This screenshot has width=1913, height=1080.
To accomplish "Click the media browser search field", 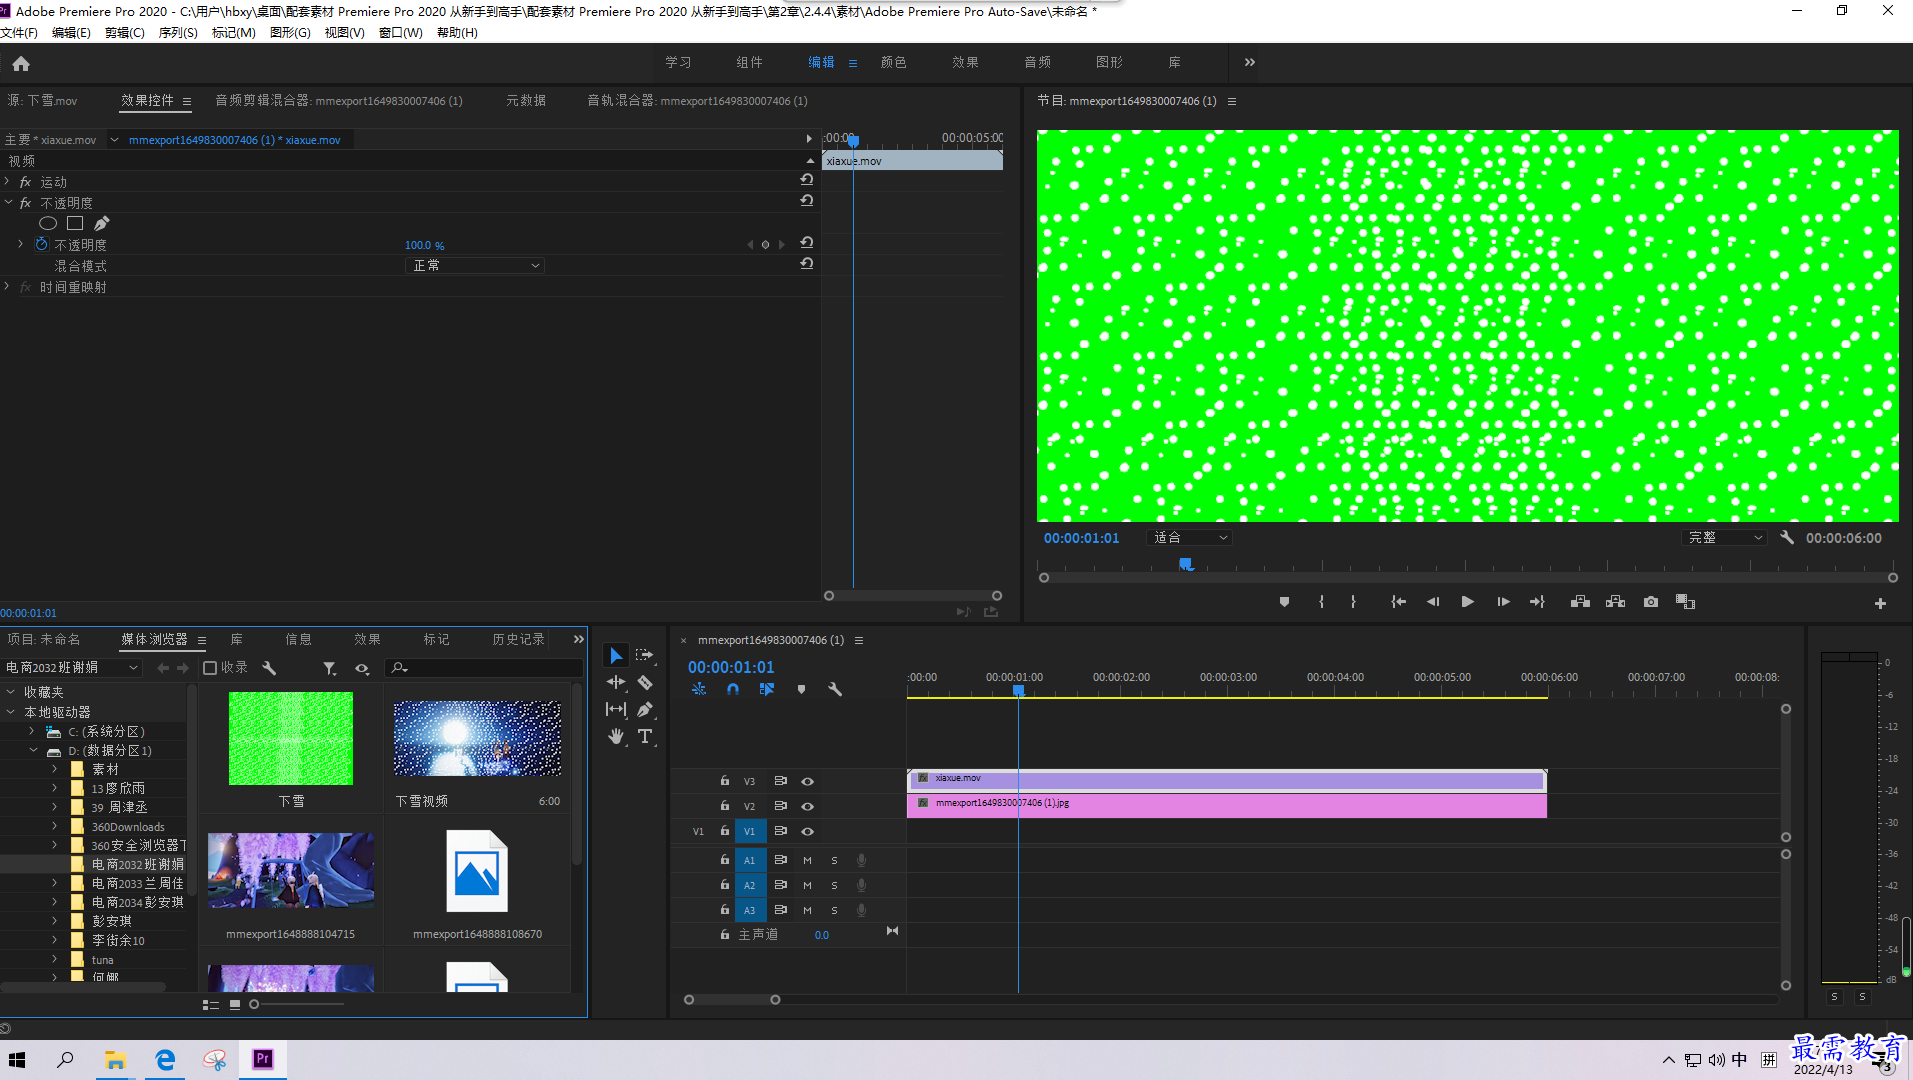I will [x=485, y=668].
